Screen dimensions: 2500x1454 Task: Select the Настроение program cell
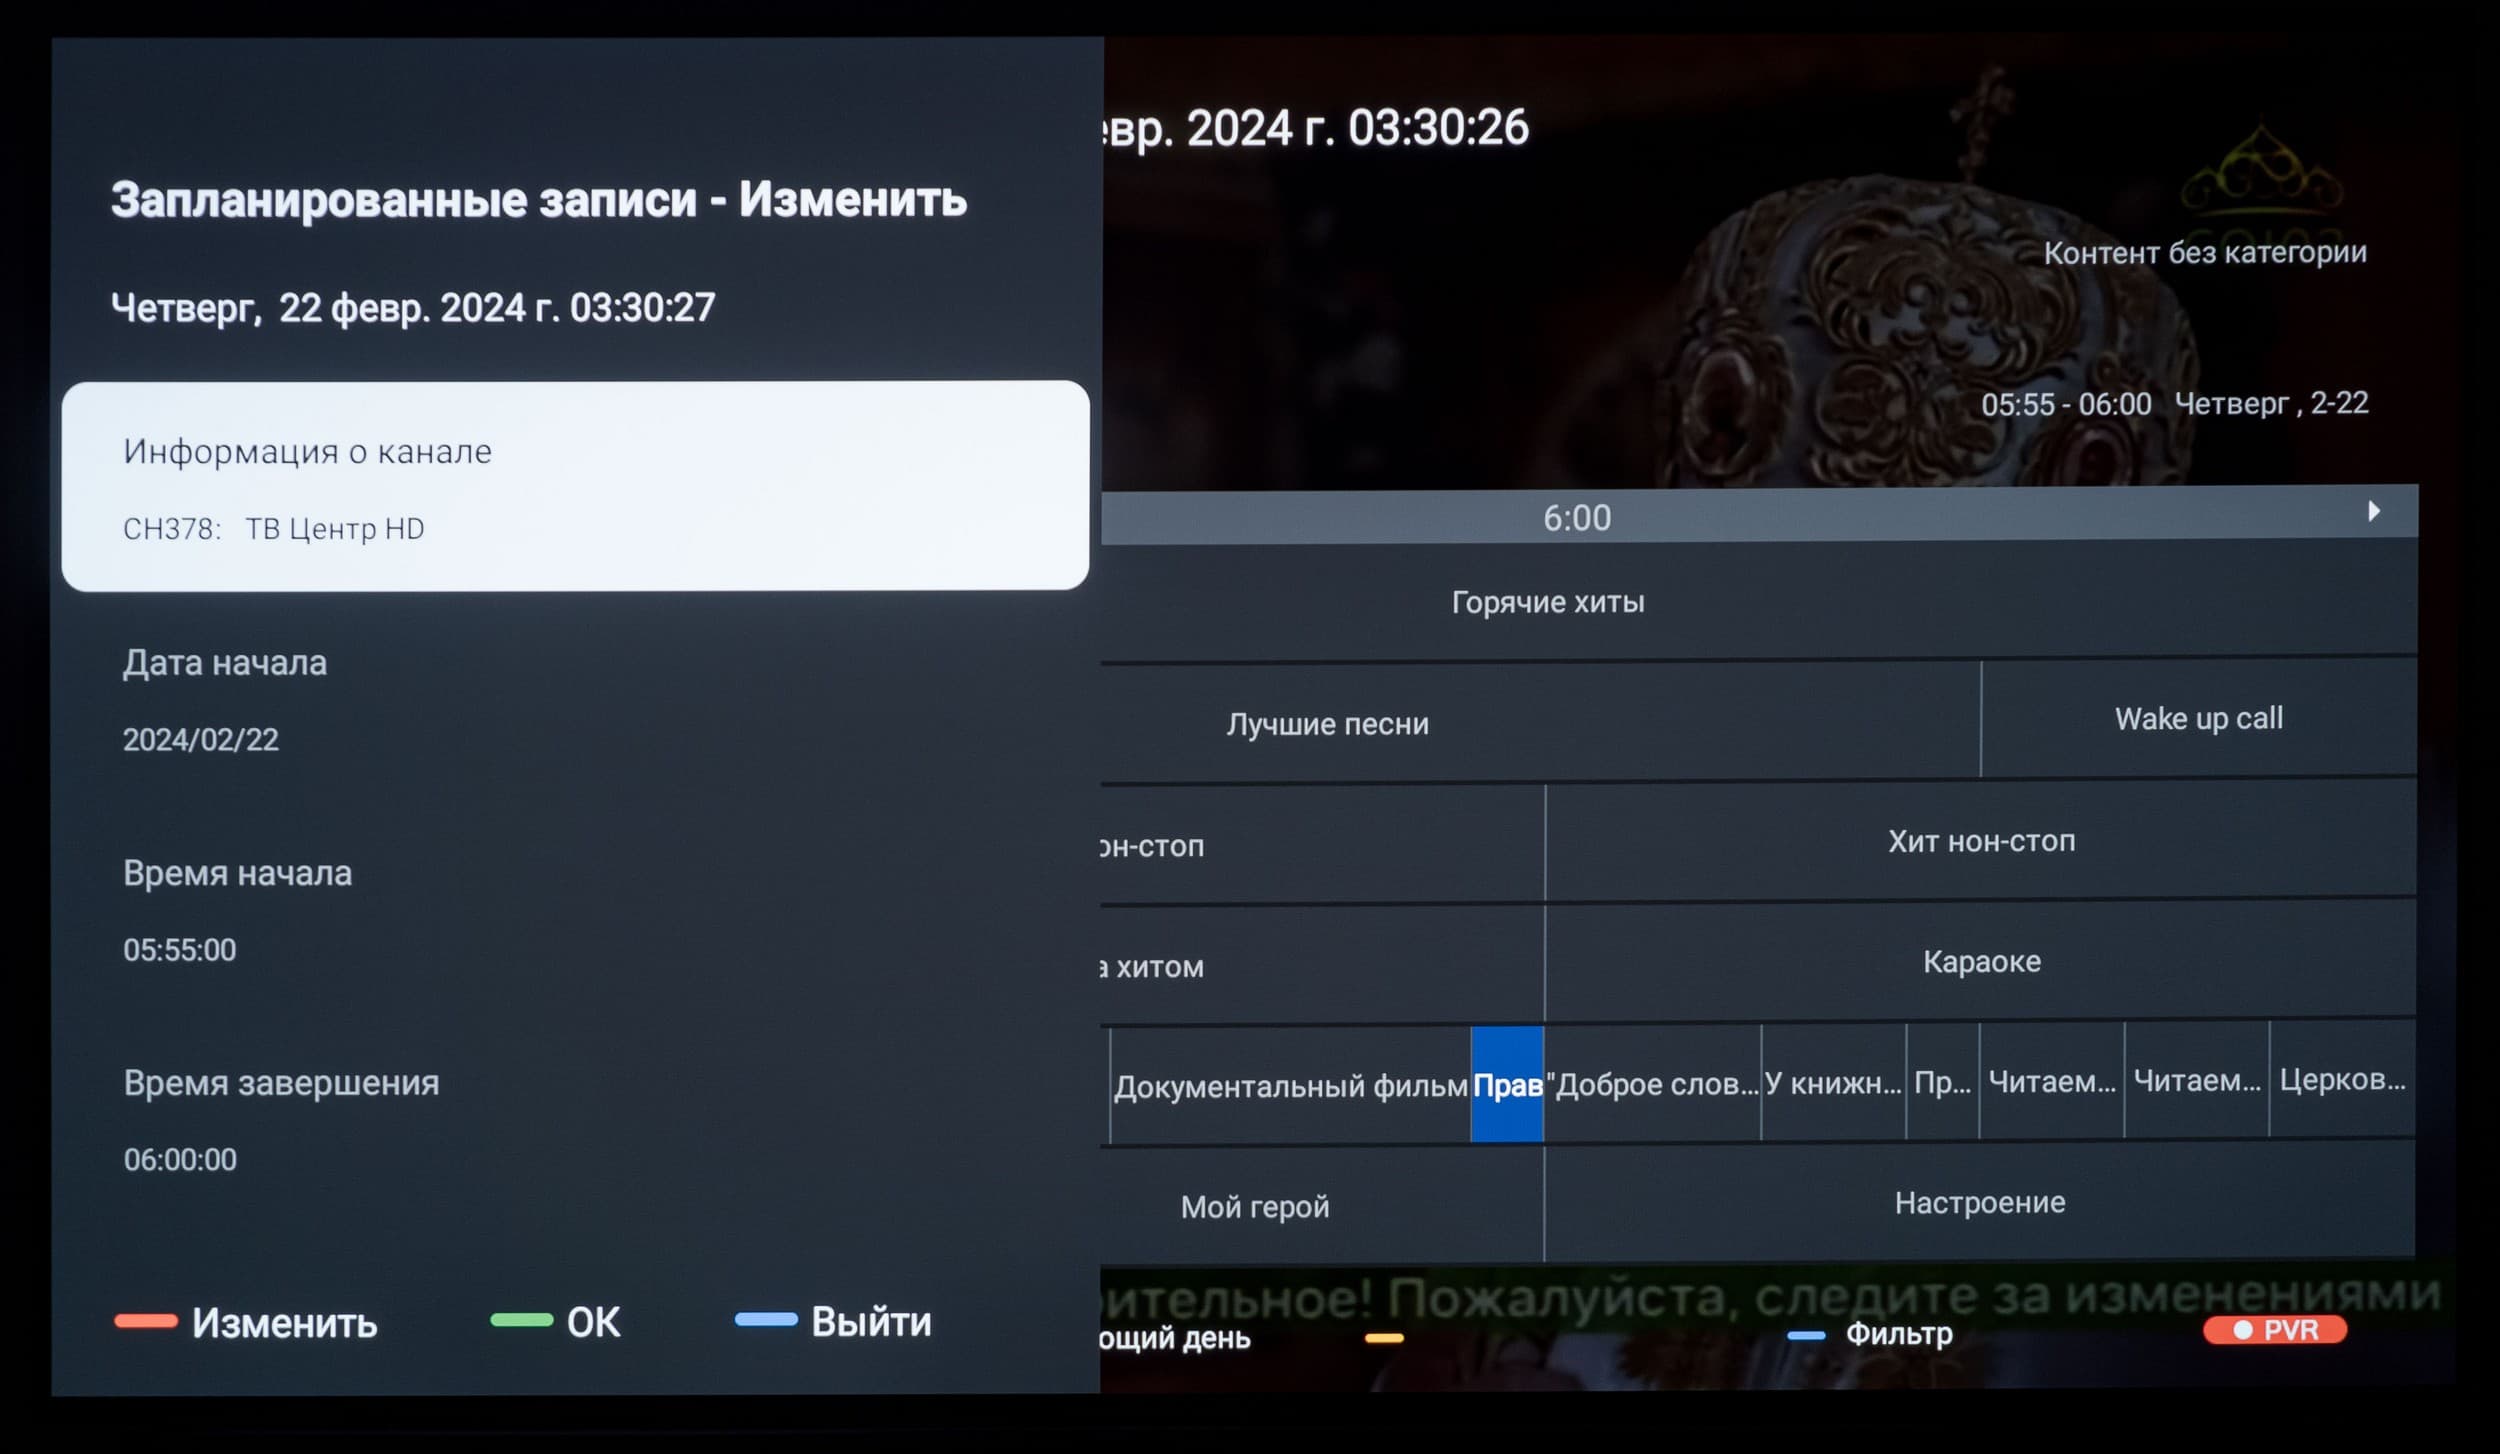pyautogui.click(x=1979, y=1202)
